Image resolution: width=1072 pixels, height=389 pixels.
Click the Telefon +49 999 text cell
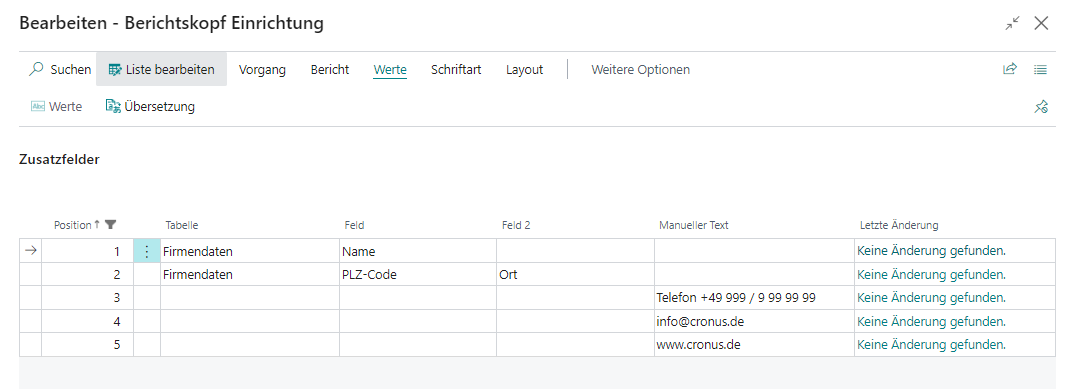click(x=754, y=298)
